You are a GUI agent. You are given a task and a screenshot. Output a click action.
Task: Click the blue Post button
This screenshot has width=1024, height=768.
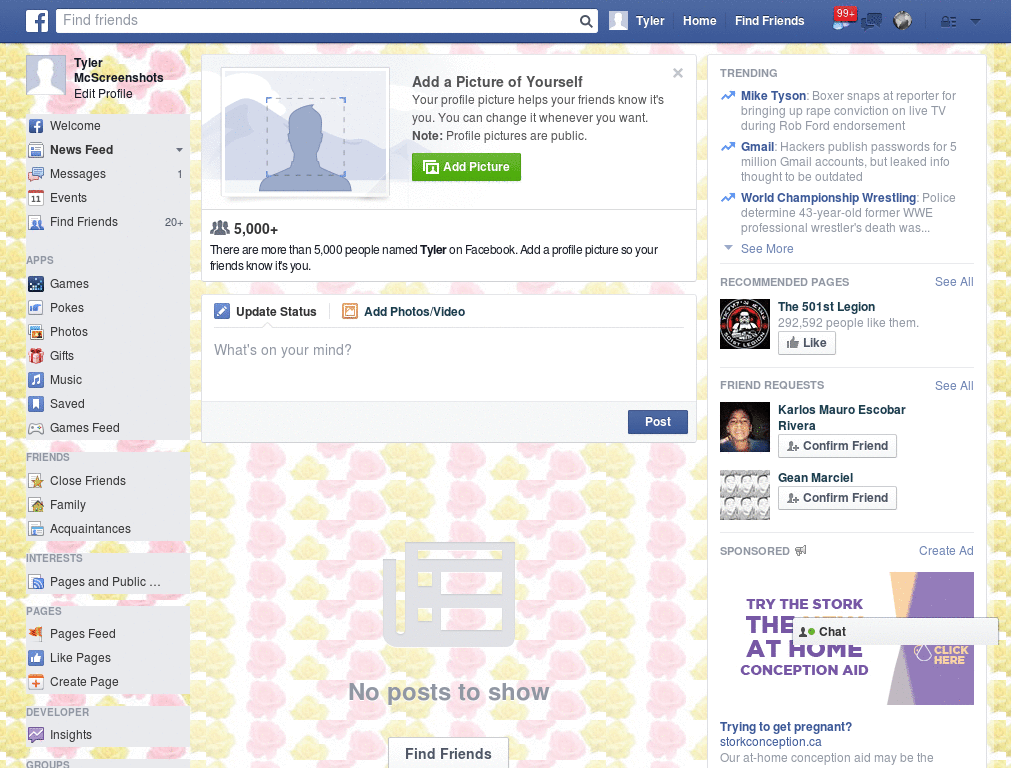(658, 422)
